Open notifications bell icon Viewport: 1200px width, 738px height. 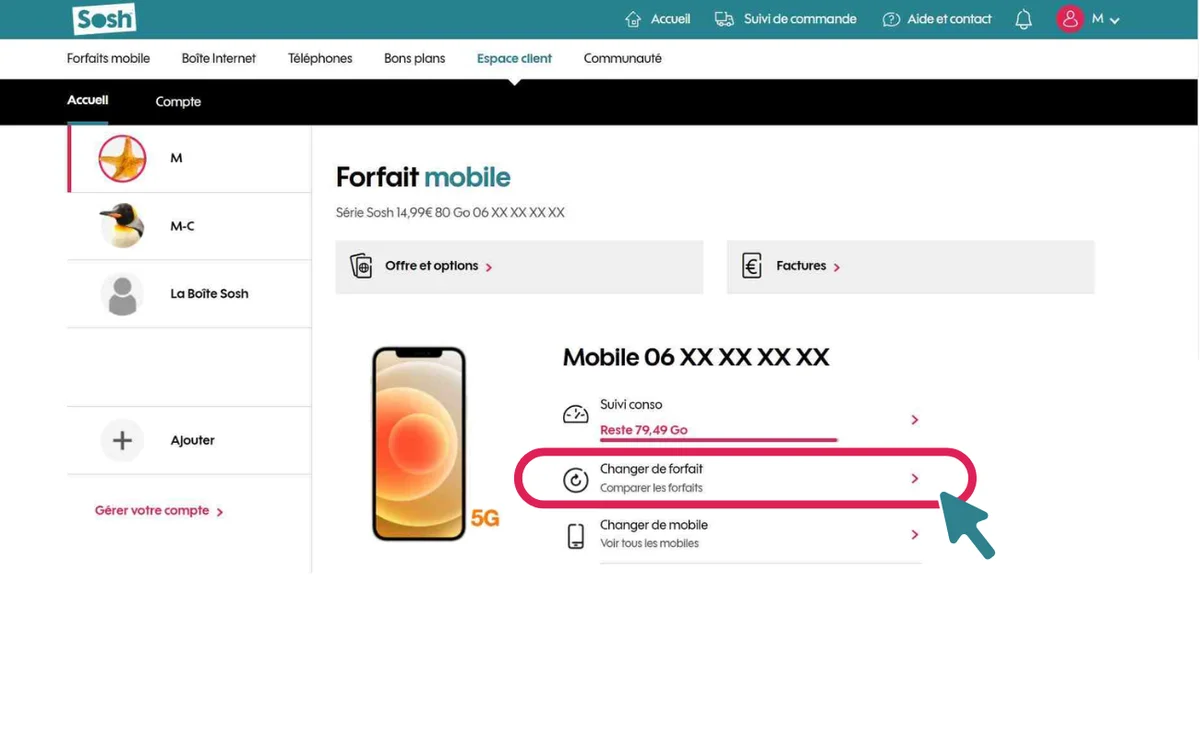[1023, 19]
